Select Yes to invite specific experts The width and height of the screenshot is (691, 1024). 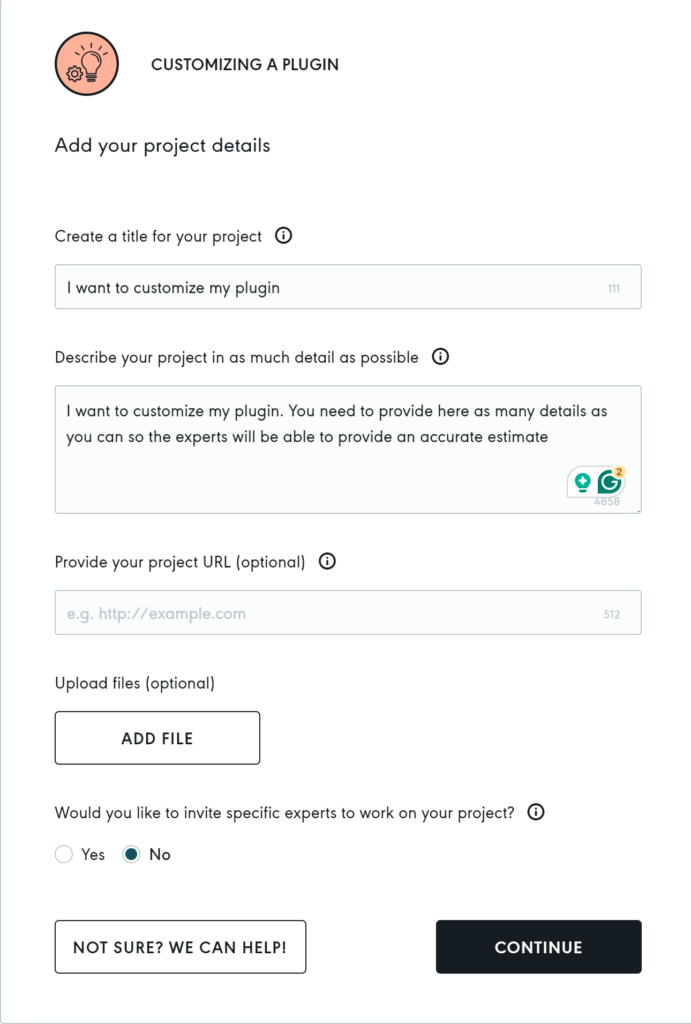click(63, 854)
